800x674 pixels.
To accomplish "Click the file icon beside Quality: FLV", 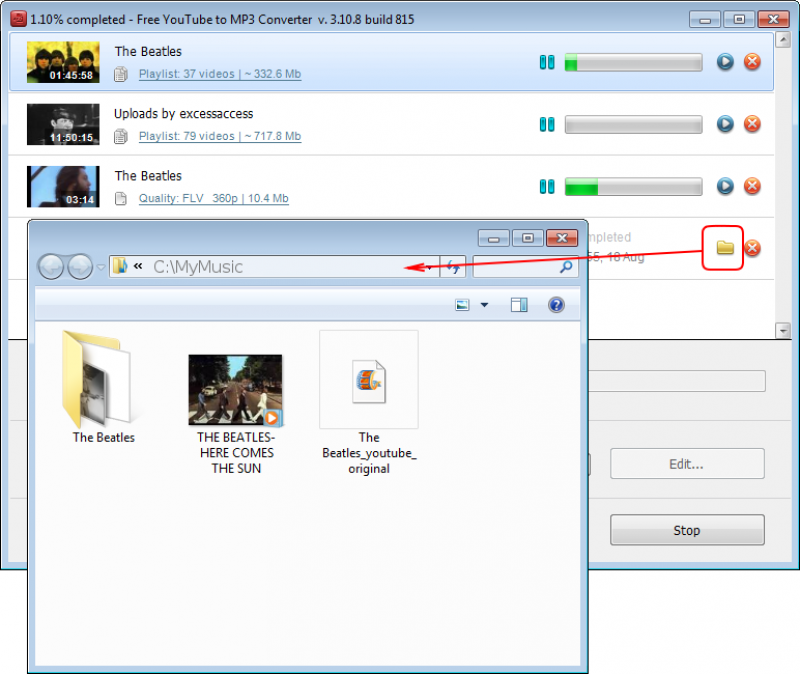I will (121, 198).
